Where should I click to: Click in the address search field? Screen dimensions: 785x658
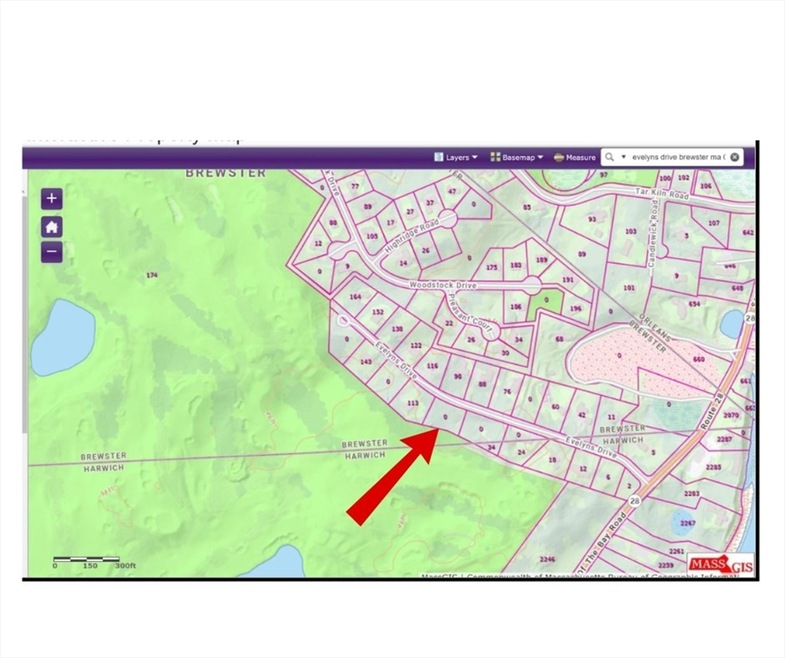(678, 157)
